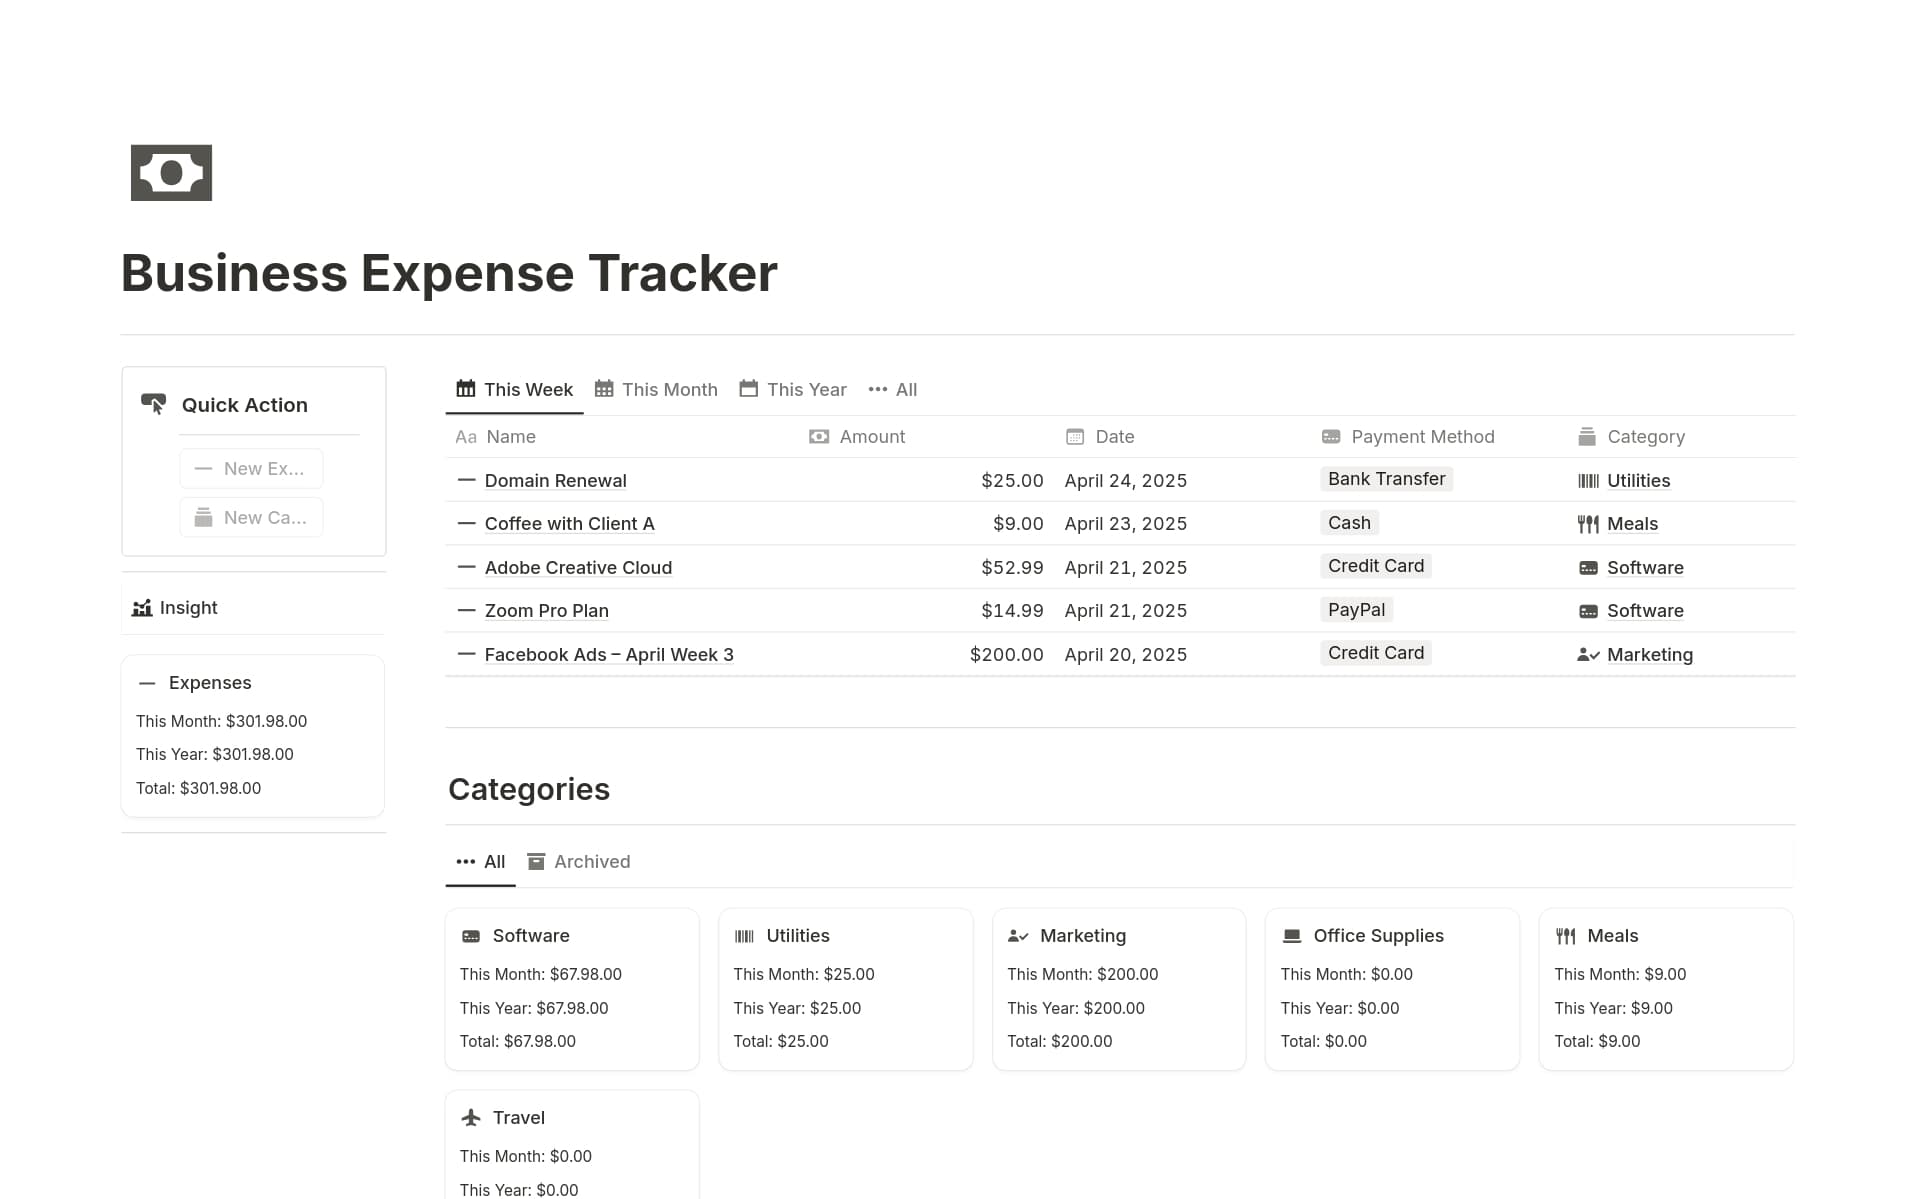Image resolution: width=1920 pixels, height=1199 pixels.
Task: Click the money banknote page icon above the title
Action: click(x=171, y=172)
